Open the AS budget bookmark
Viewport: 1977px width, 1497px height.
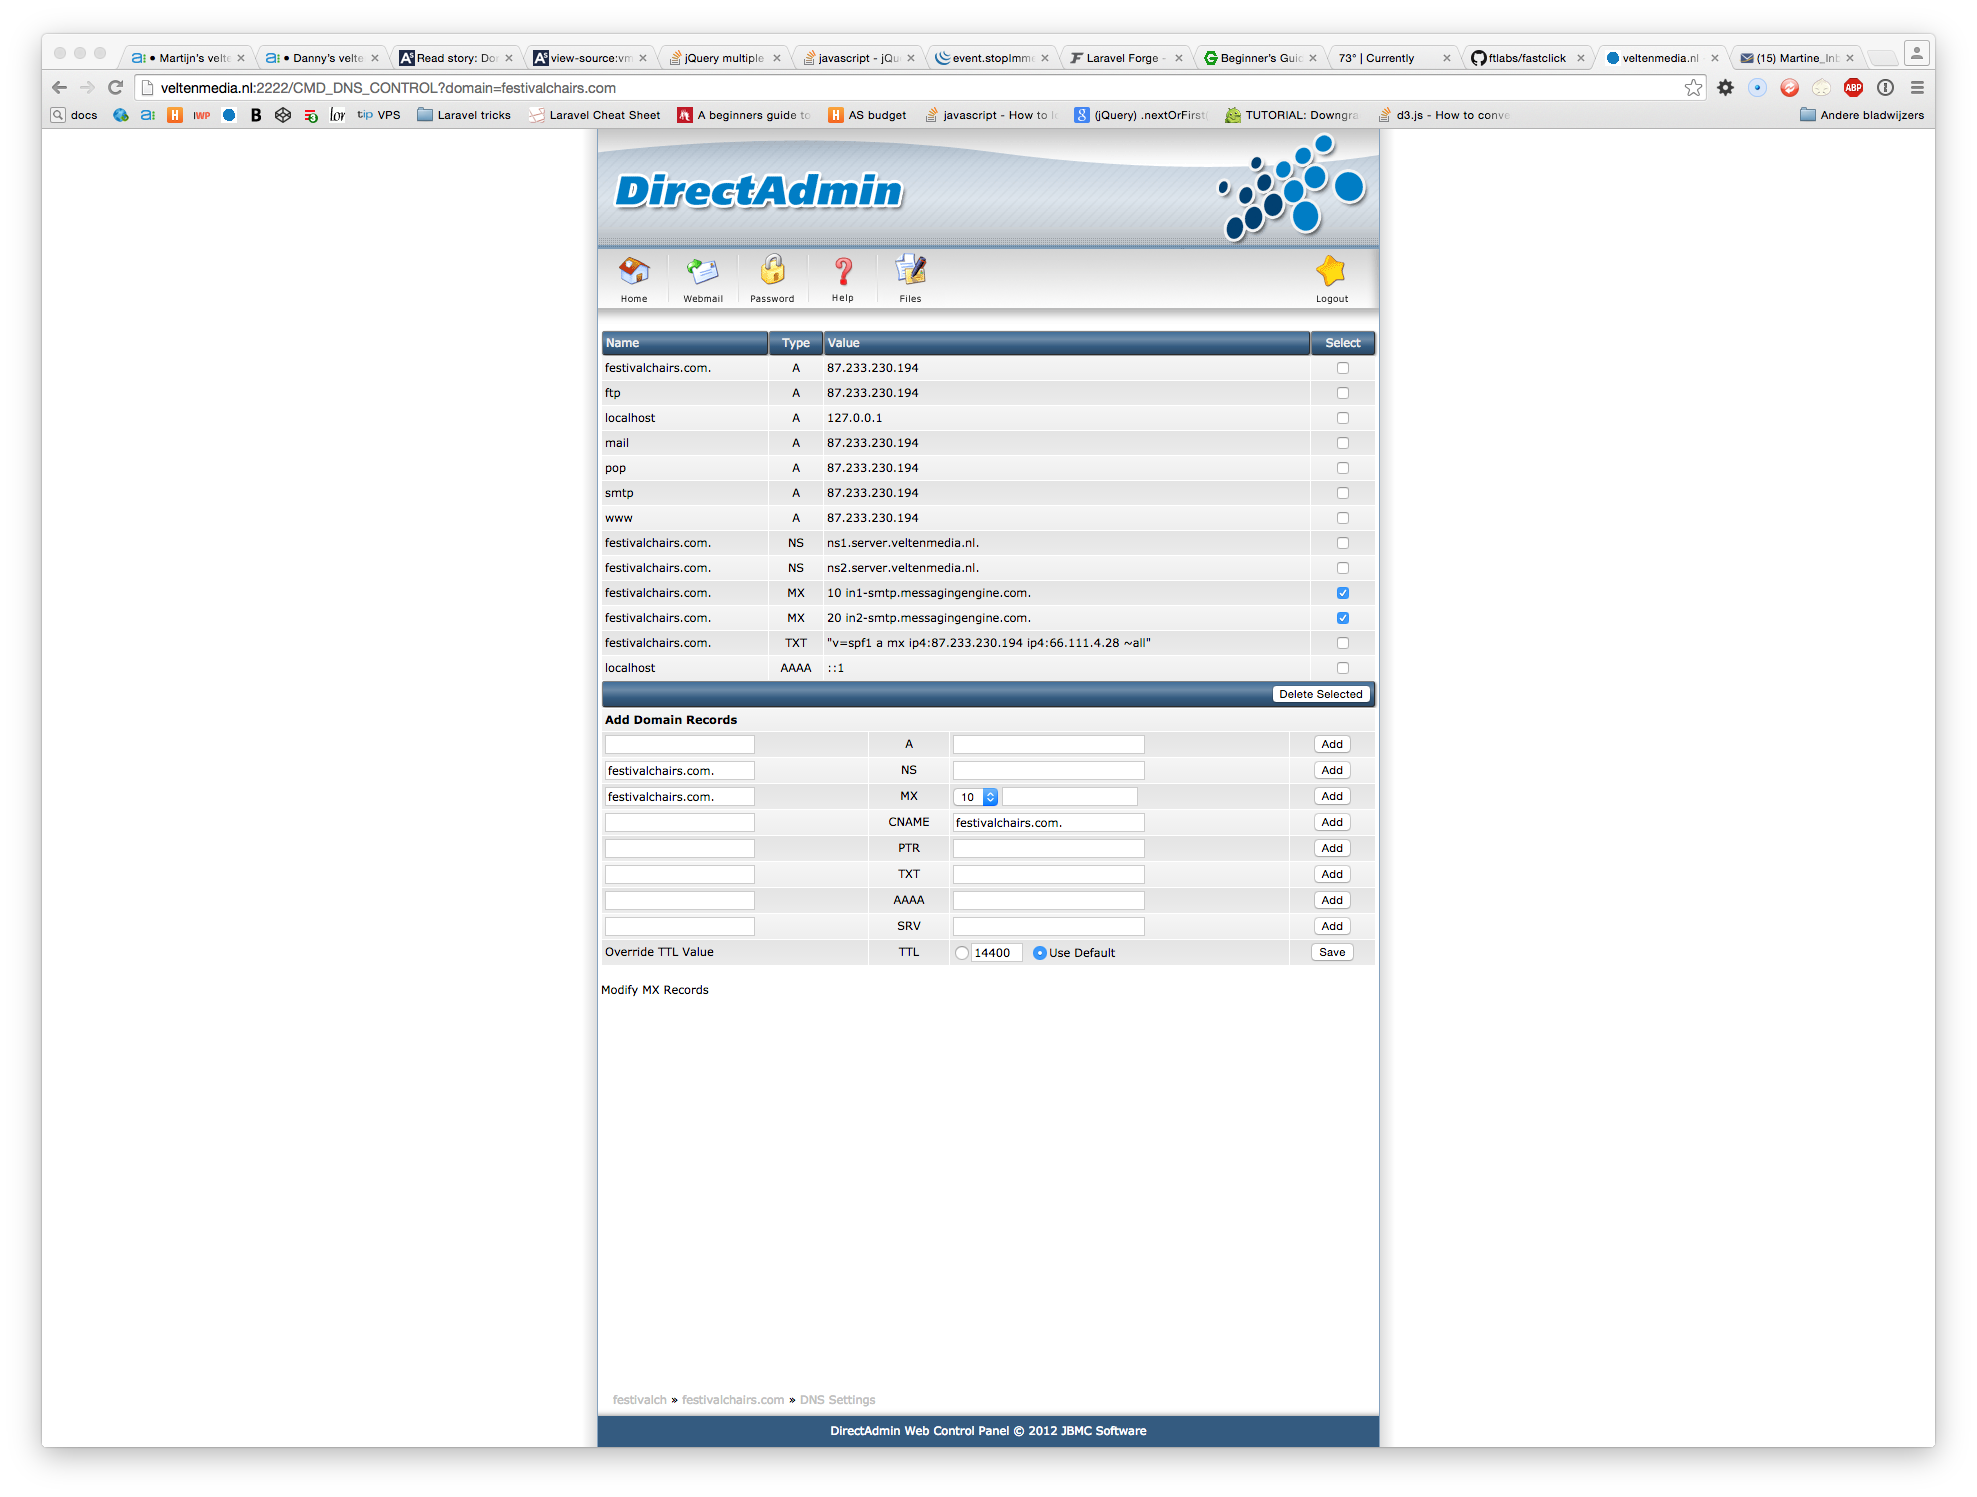tap(867, 115)
